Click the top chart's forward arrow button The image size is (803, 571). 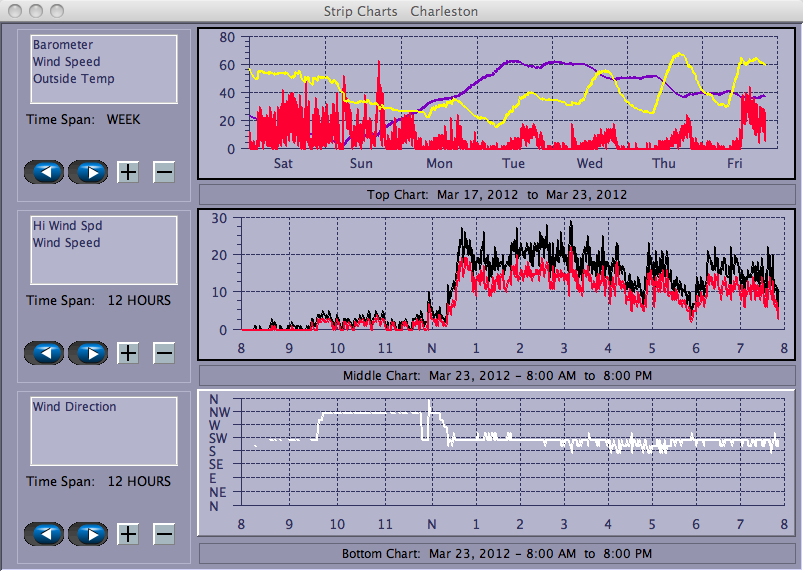[88, 172]
